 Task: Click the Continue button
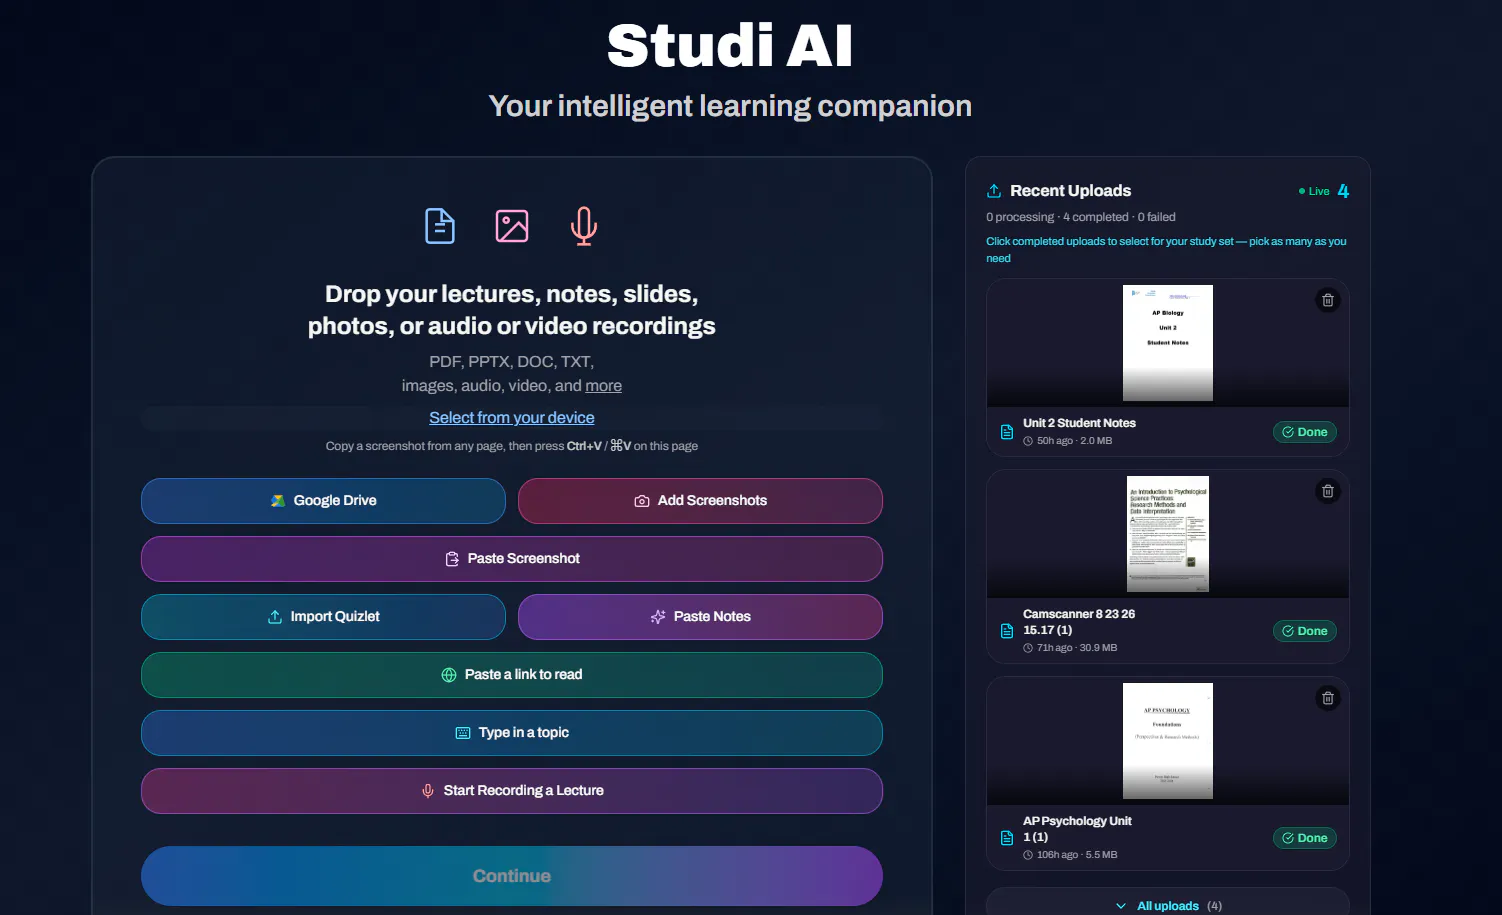512,876
